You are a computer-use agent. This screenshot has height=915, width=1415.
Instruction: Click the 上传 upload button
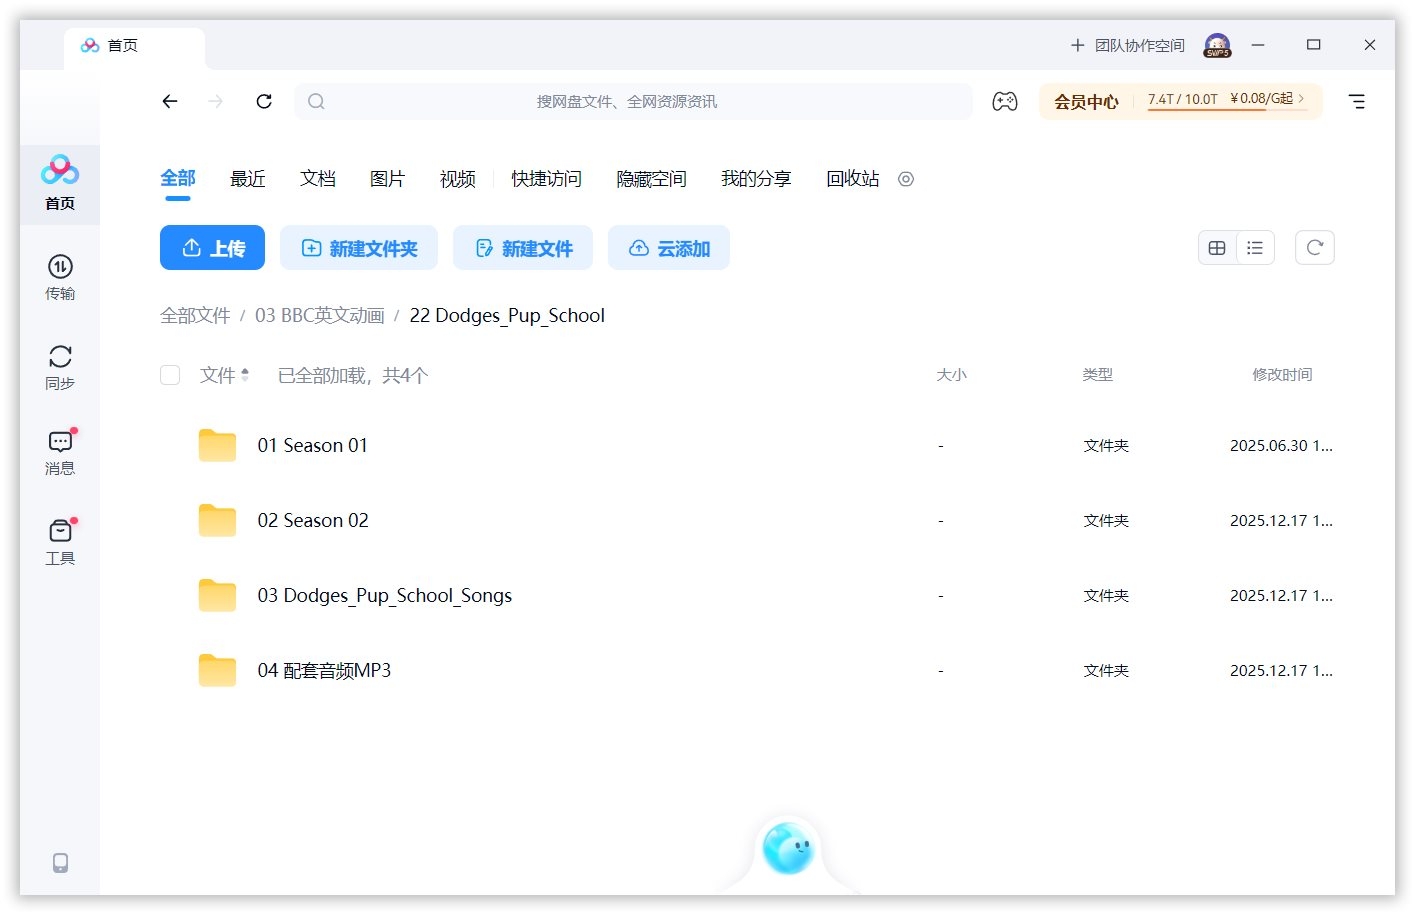(x=212, y=248)
